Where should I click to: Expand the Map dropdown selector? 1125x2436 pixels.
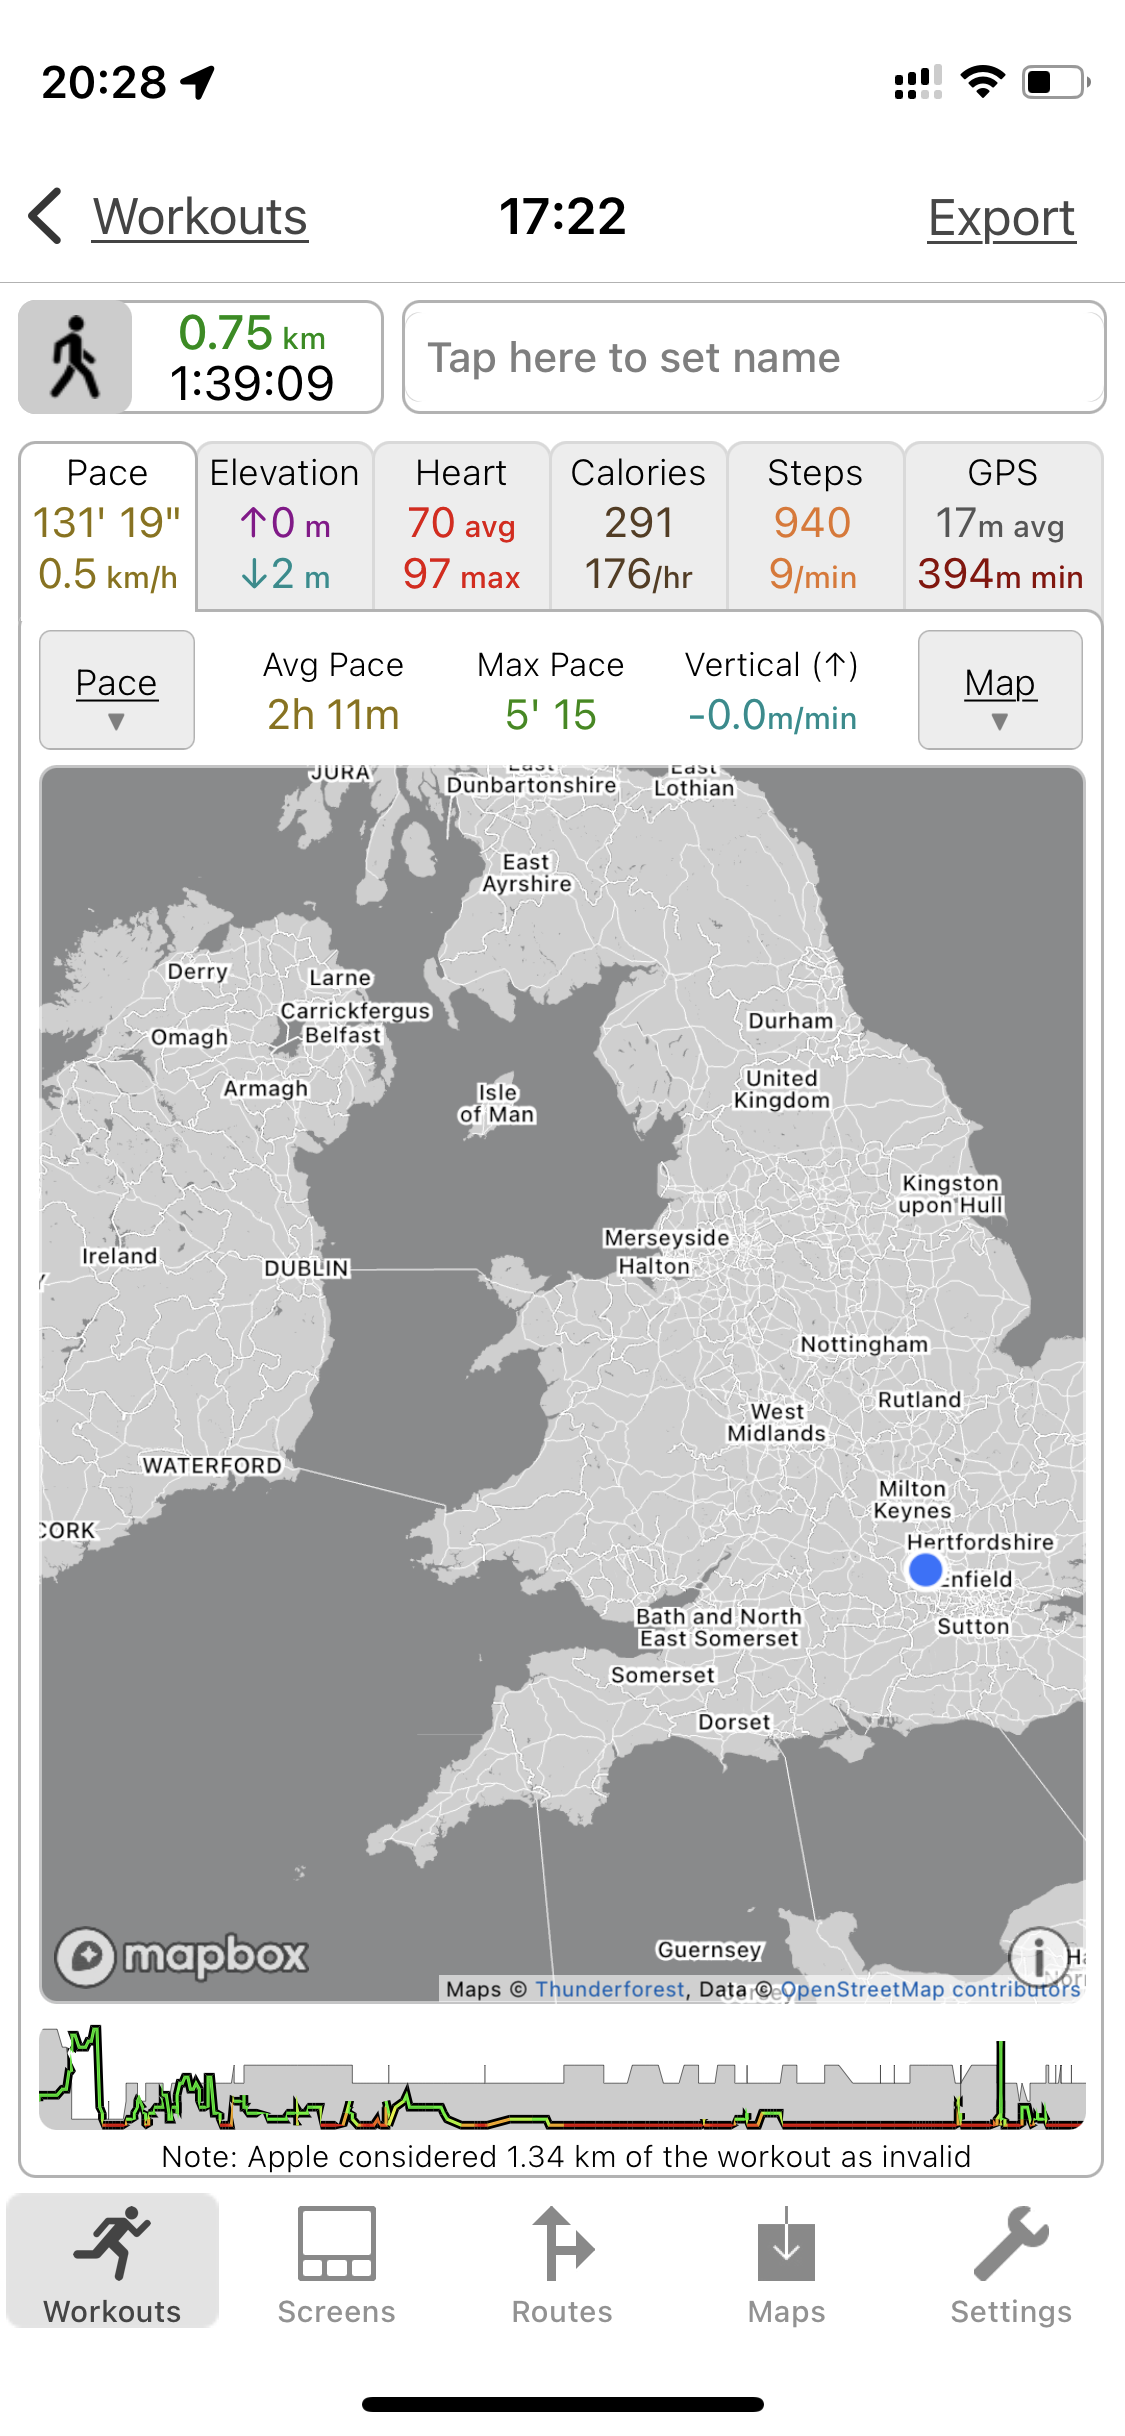click(x=1000, y=690)
